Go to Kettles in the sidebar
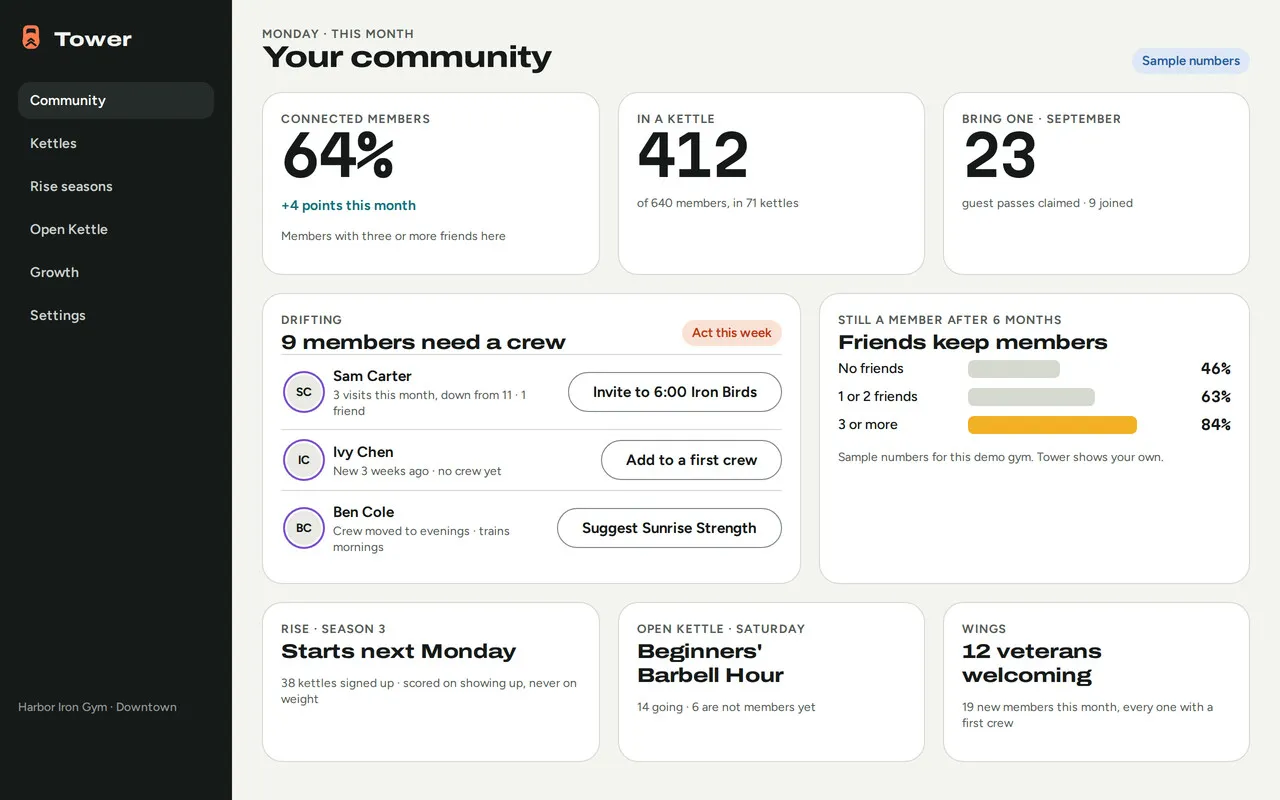 click(x=116, y=143)
